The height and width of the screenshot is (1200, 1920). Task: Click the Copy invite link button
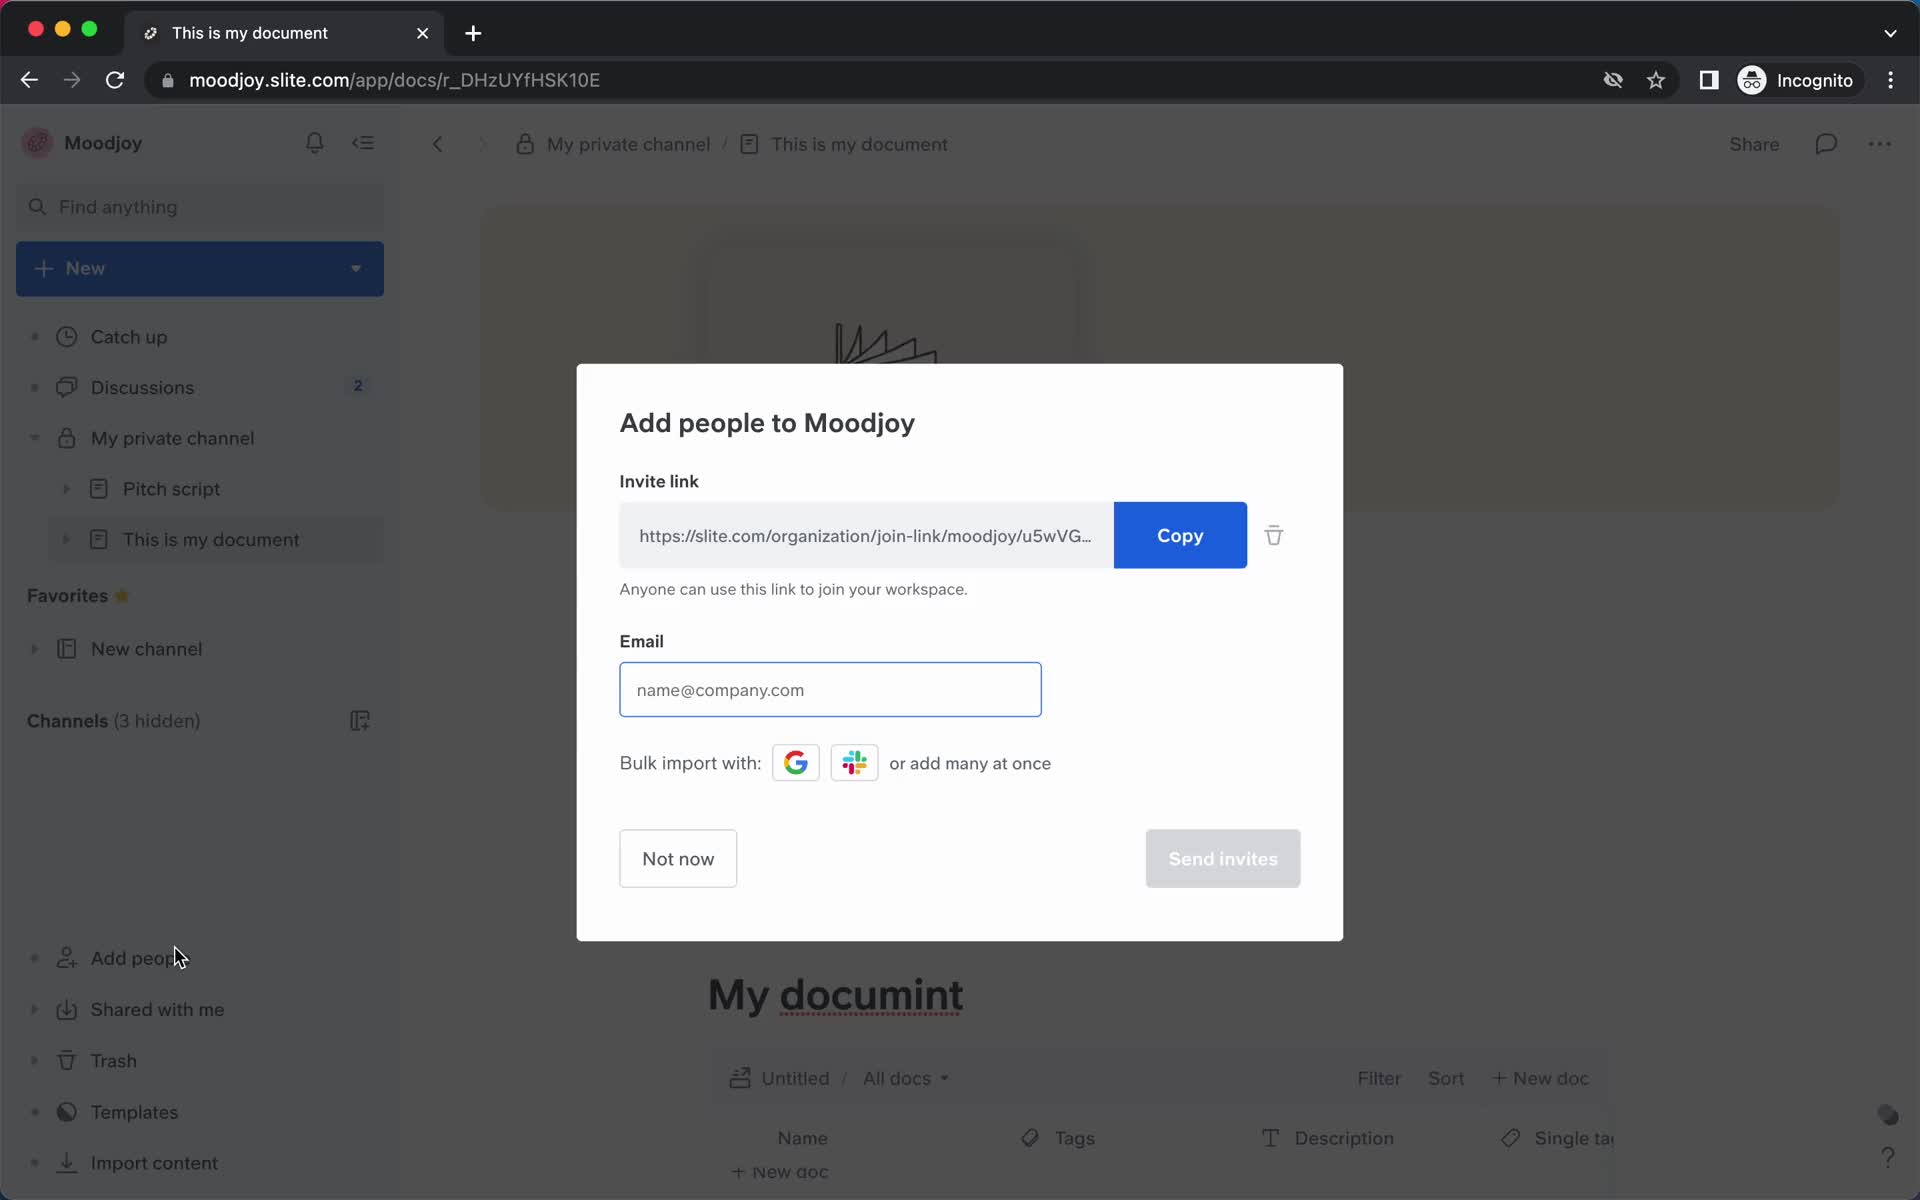(x=1180, y=535)
